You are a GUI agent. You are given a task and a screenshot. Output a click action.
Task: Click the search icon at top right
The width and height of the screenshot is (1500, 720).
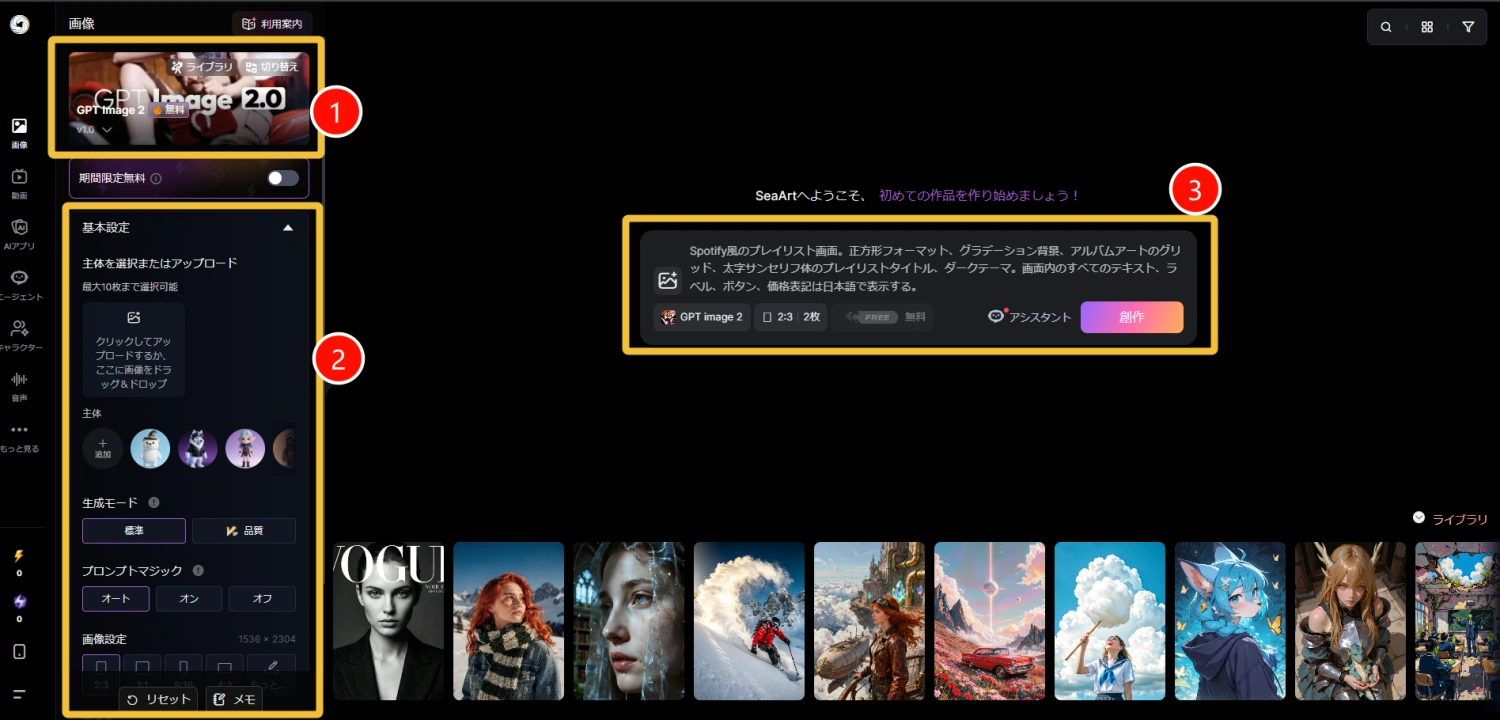point(1386,27)
